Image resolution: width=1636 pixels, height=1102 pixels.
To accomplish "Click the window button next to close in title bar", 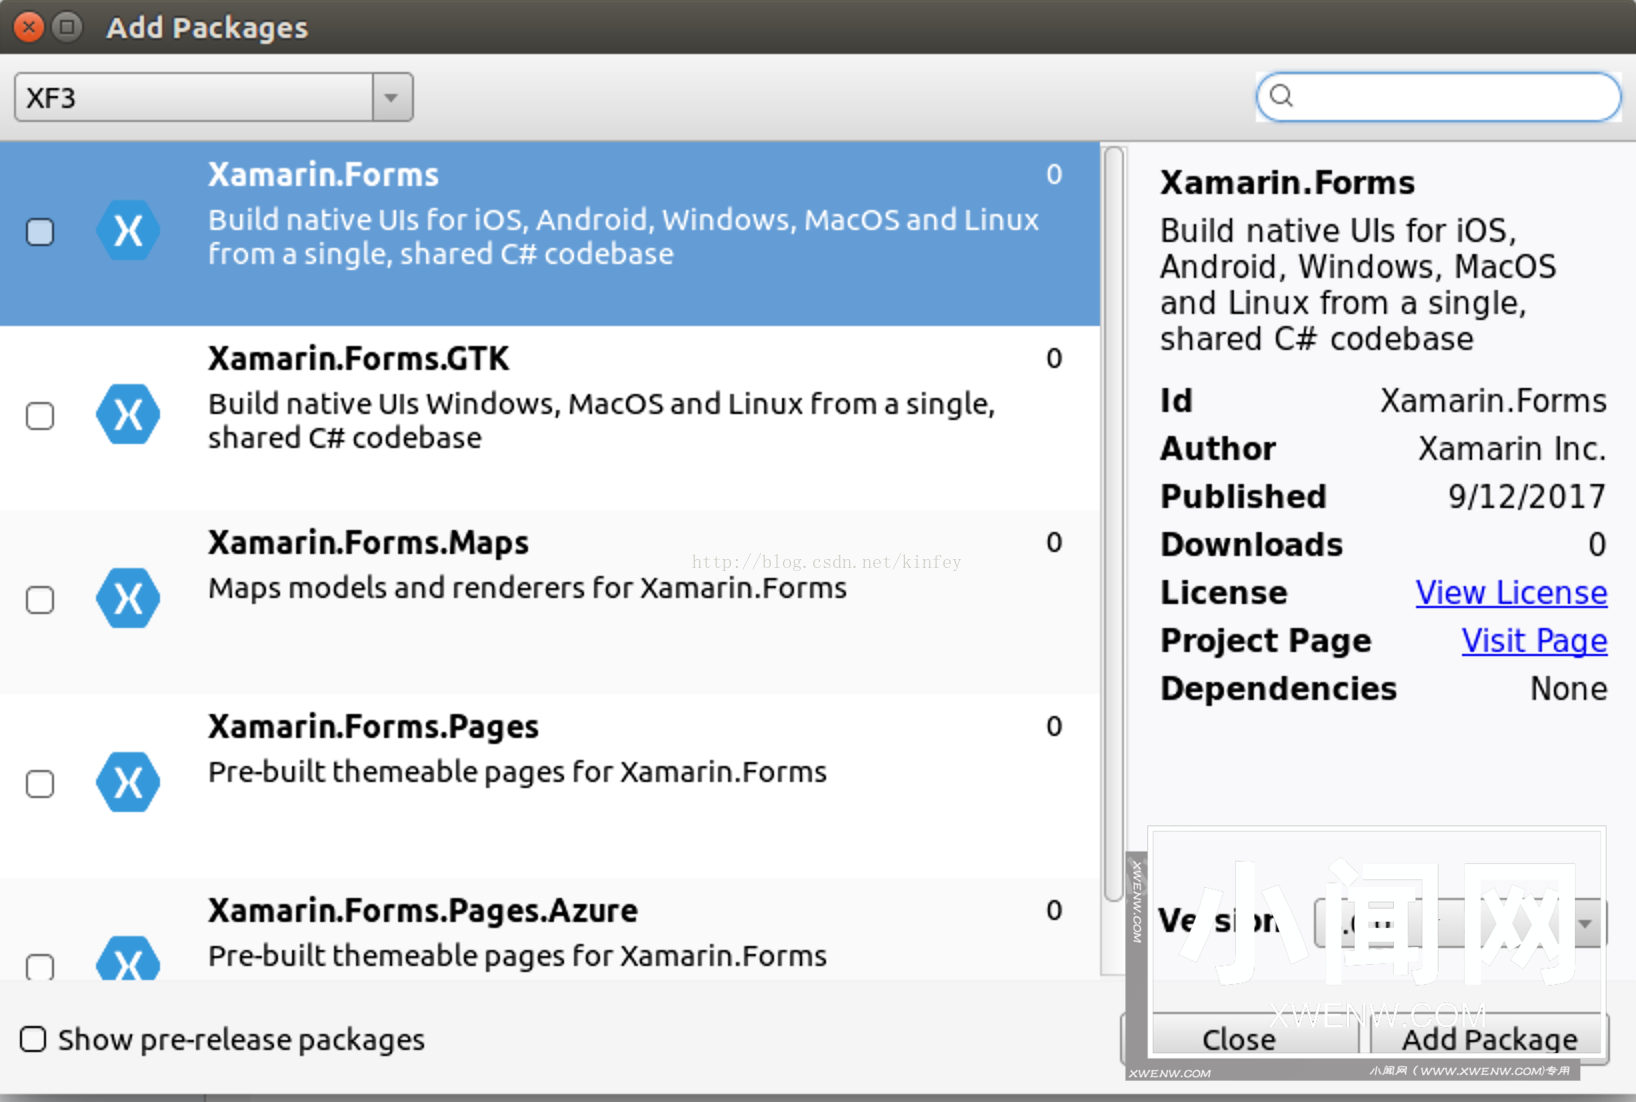I will [x=67, y=27].
